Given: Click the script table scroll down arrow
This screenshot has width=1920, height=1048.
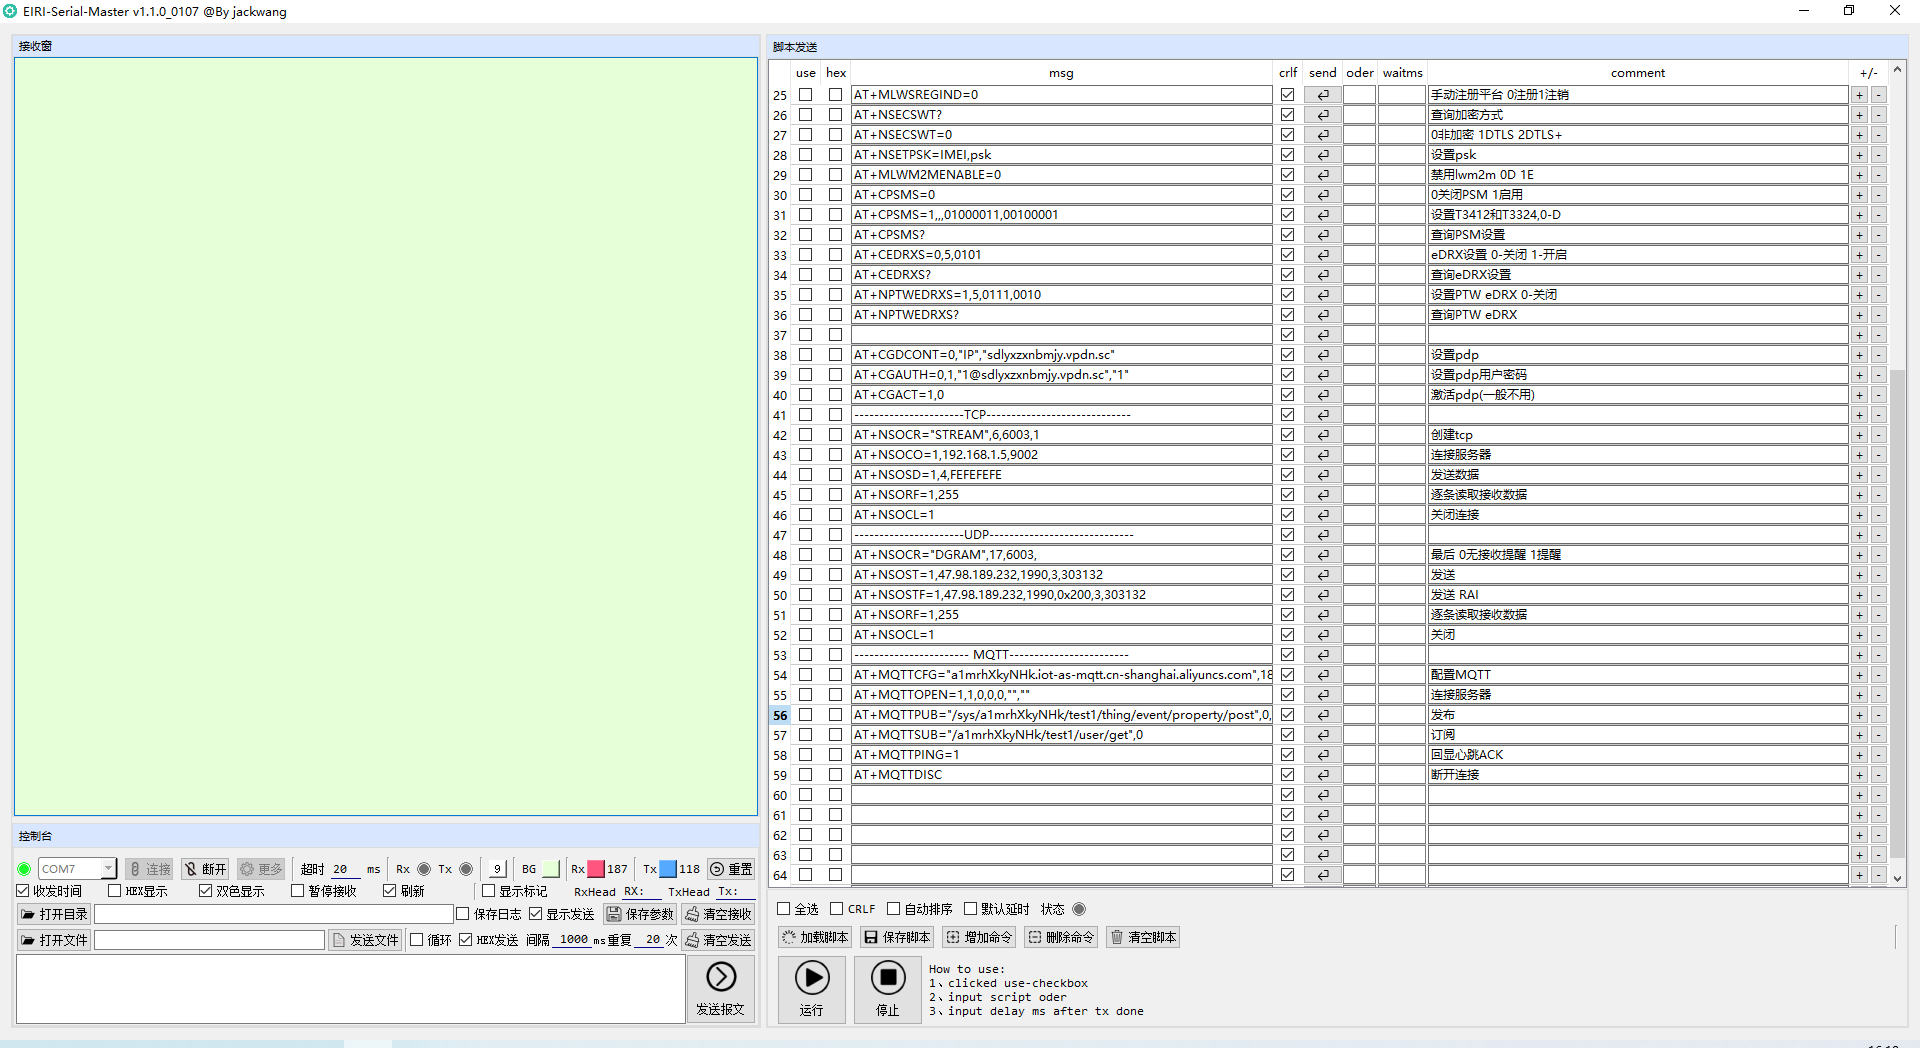Looking at the screenshot, I should pyautogui.click(x=1897, y=879).
